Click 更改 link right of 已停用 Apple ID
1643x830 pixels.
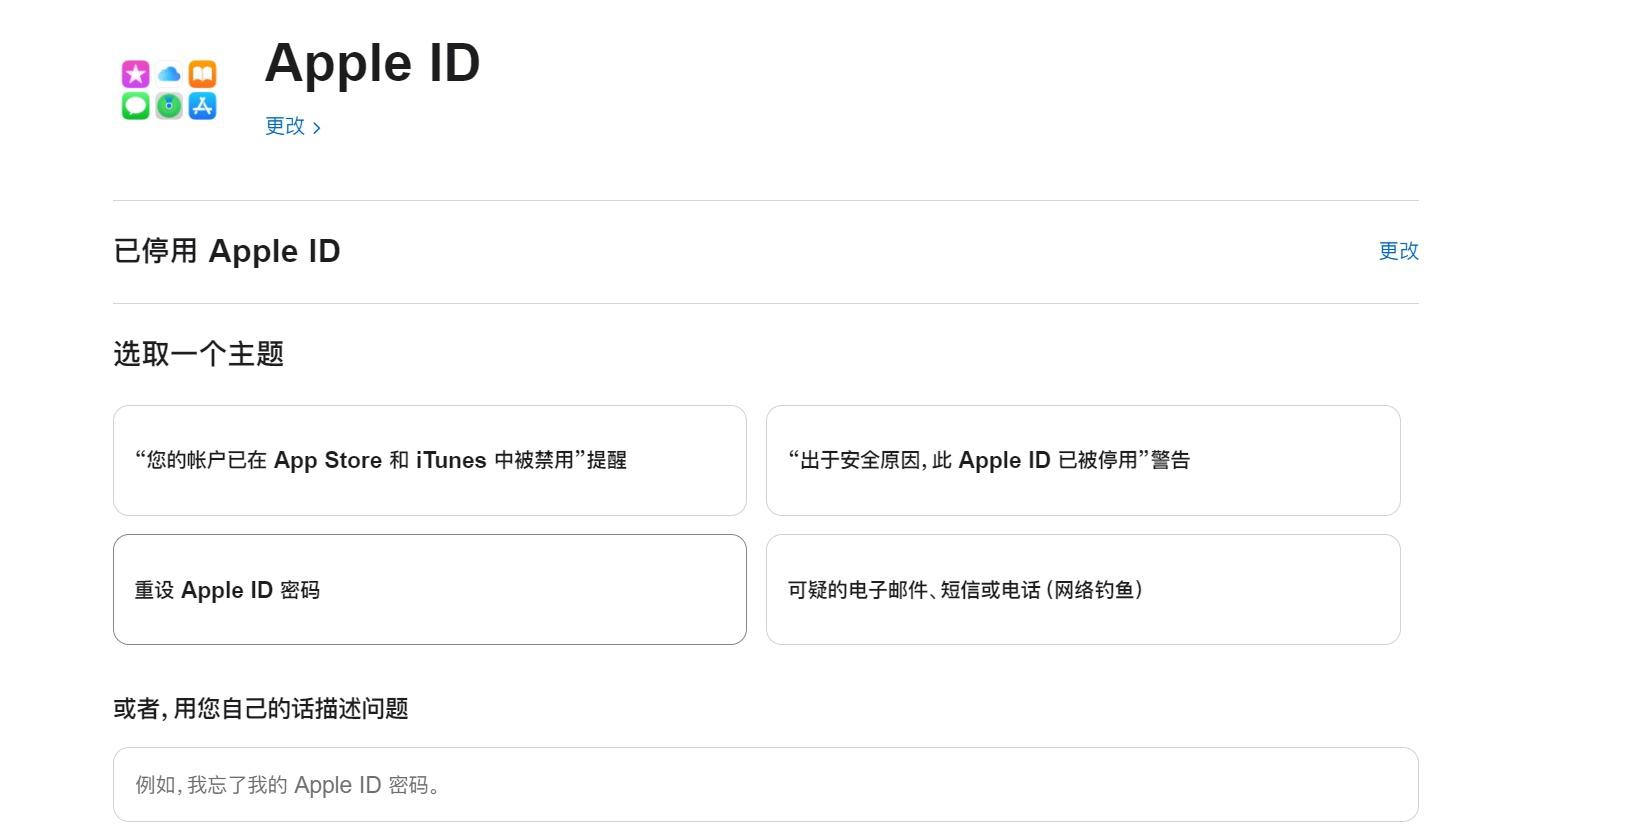(1398, 251)
